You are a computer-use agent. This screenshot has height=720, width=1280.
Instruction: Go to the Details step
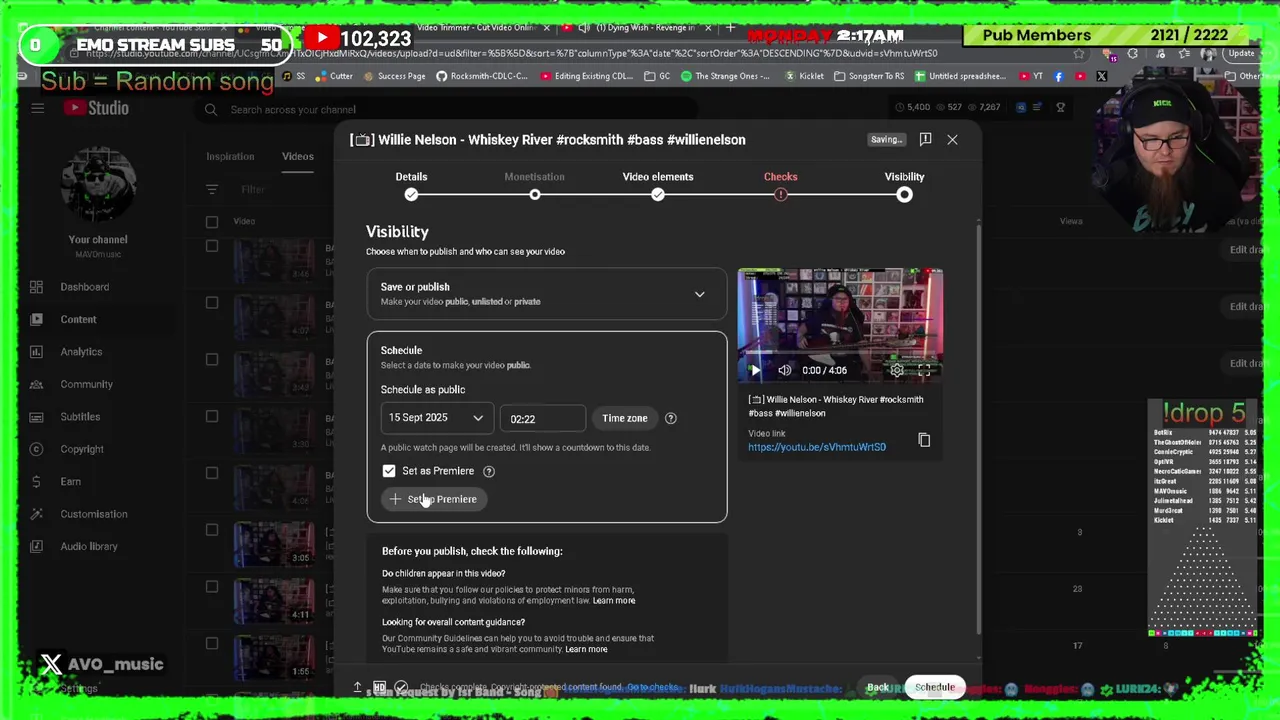[x=411, y=186]
